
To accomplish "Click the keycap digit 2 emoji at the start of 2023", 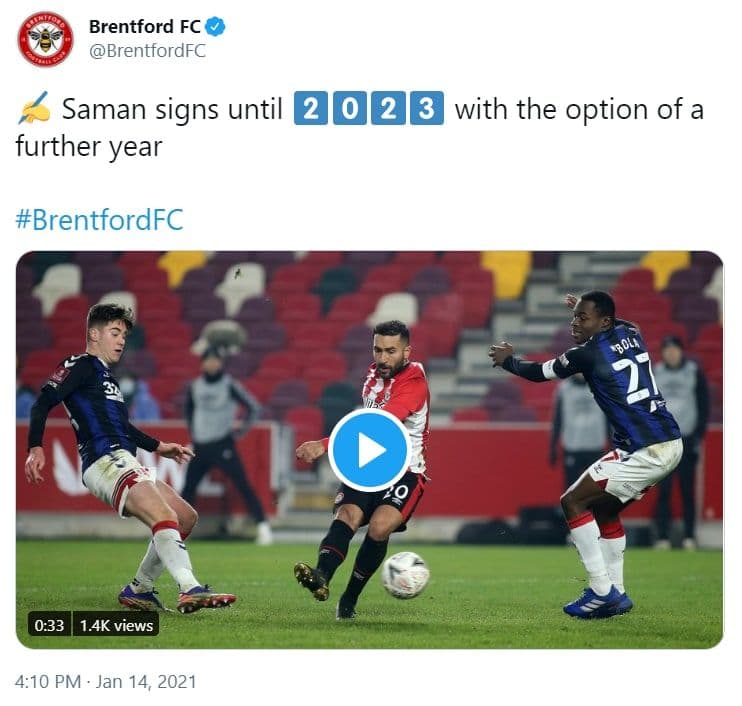I will click(311, 108).
